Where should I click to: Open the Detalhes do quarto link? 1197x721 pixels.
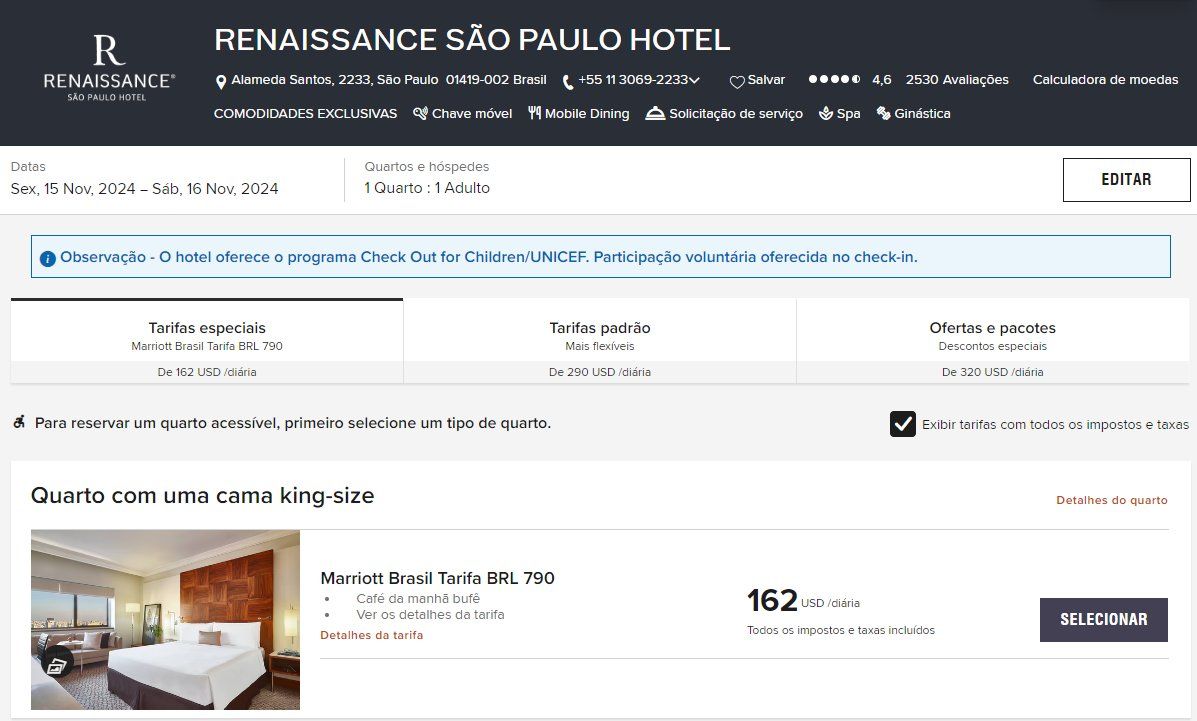tap(1111, 500)
